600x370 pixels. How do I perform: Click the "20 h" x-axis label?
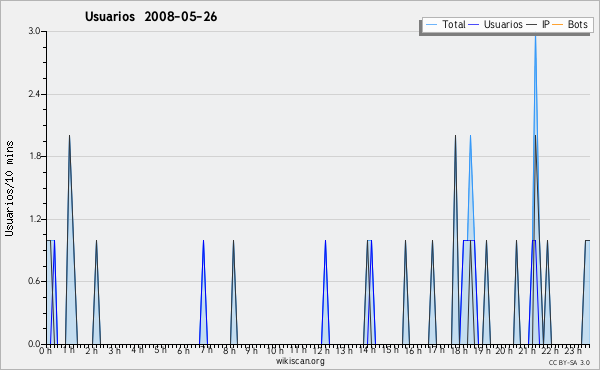505,351
